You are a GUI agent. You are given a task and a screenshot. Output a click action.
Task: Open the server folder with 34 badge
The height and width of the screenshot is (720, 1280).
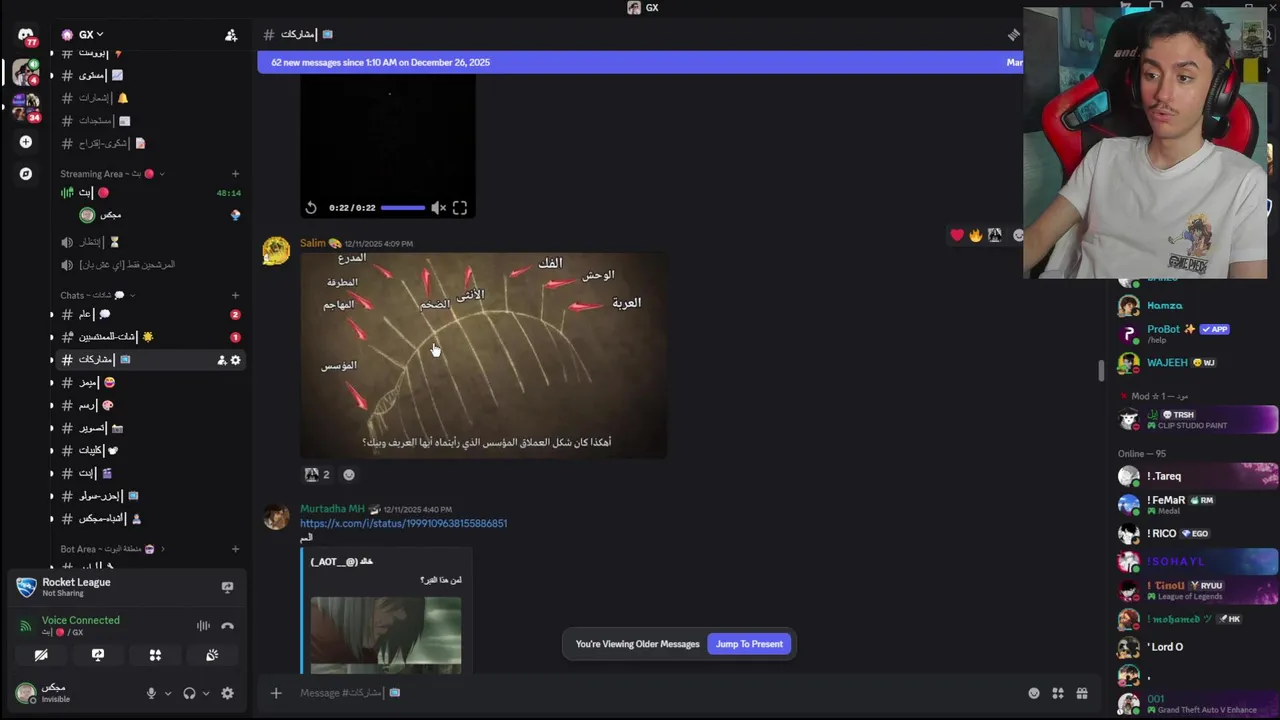tap(26, 107)
